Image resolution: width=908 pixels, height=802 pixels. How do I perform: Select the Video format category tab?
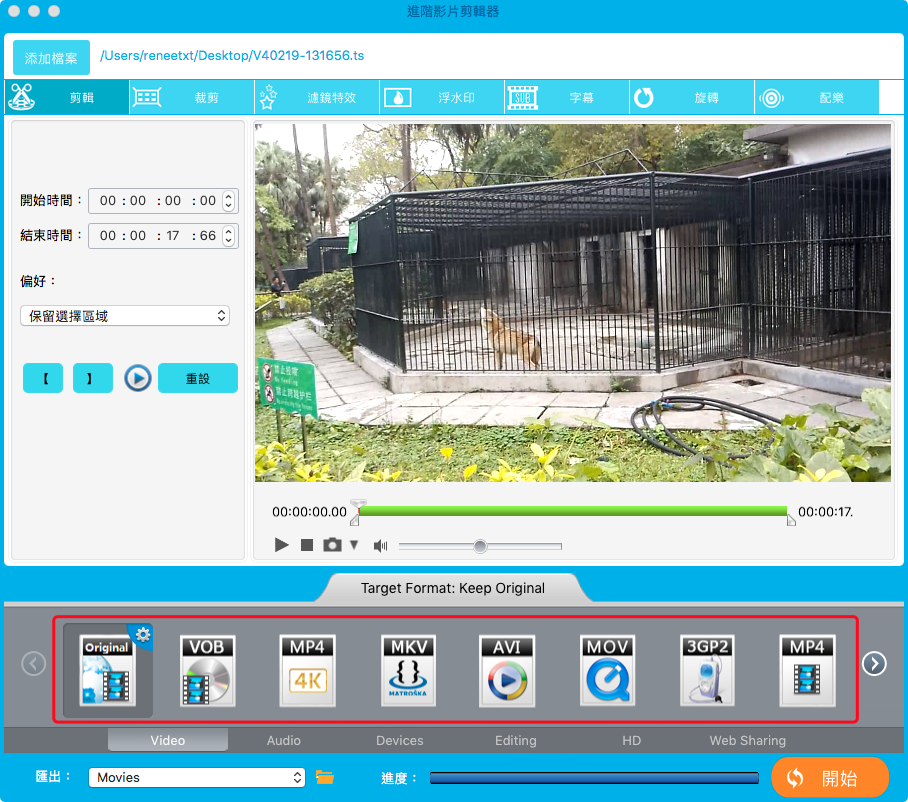[168, 740]
